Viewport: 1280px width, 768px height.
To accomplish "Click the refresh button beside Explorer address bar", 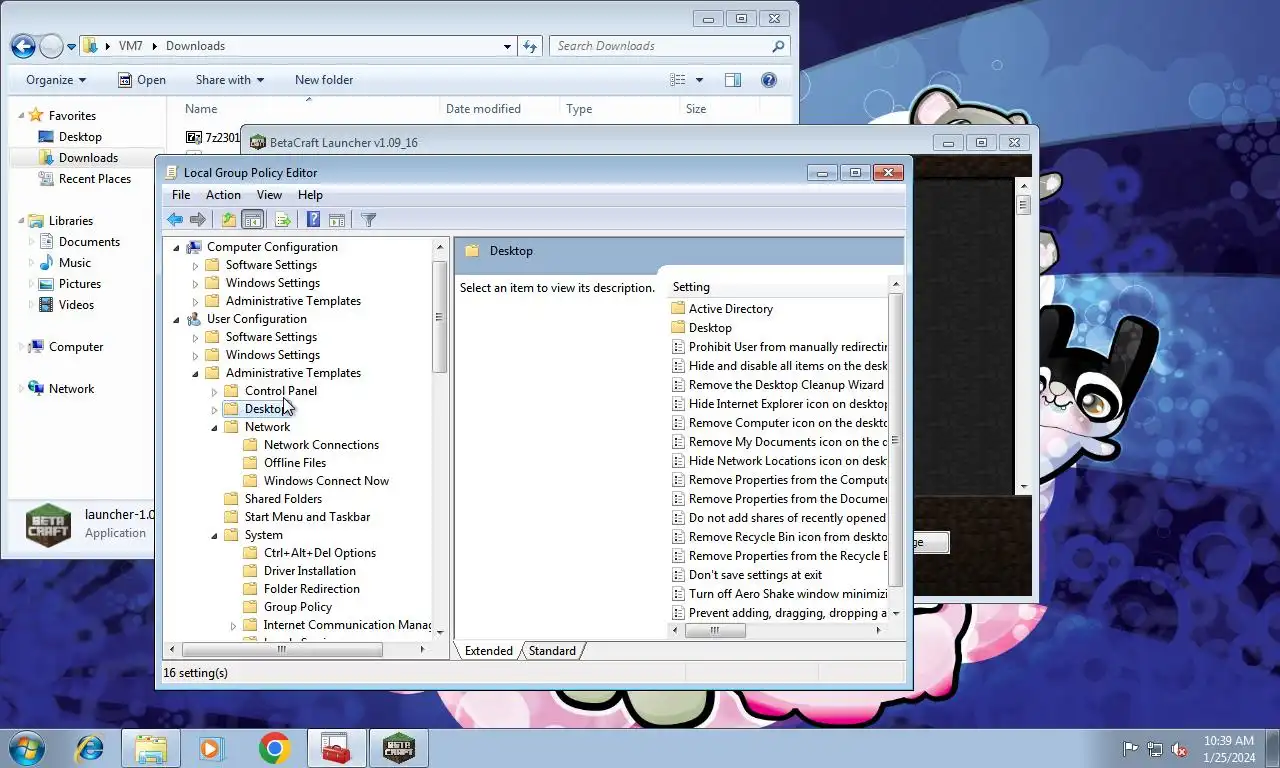I will (x=531, y=46).
